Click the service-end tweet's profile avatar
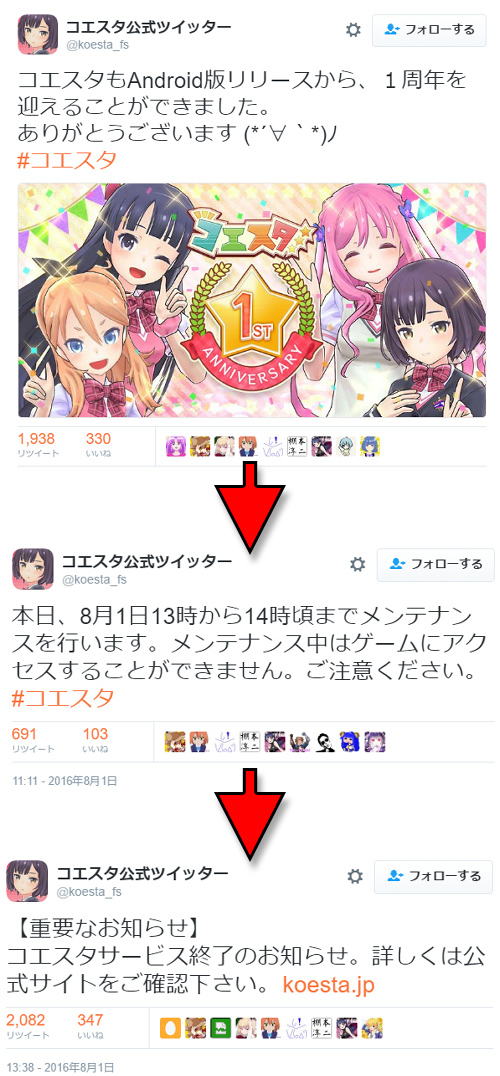Screen dimensions: 500x1076 (27, 881)
